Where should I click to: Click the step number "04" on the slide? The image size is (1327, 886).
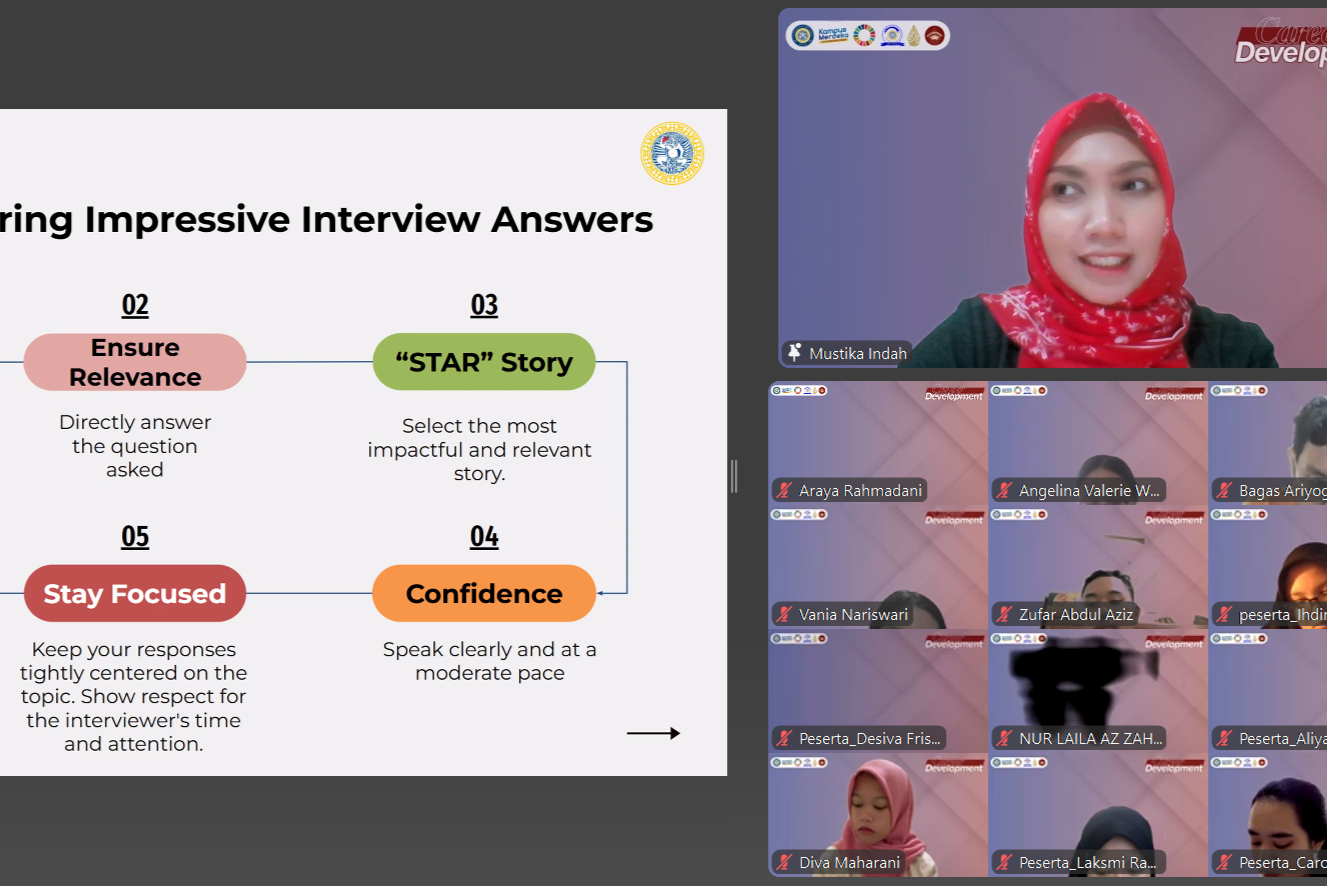(x=484, y=537)
